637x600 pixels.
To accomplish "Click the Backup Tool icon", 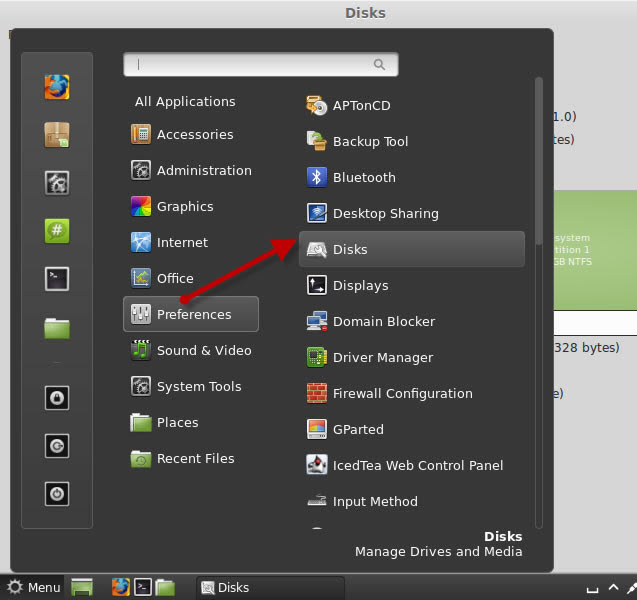I will [316, 141].
